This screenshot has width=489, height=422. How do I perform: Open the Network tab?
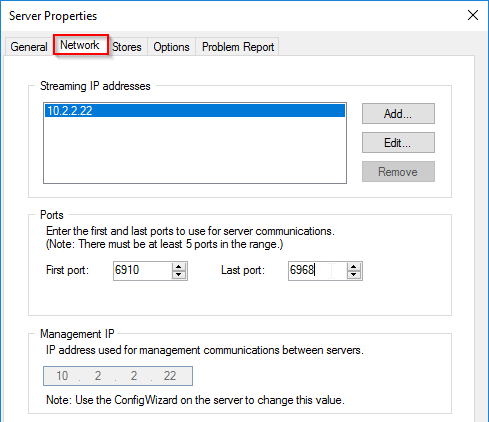80,45
